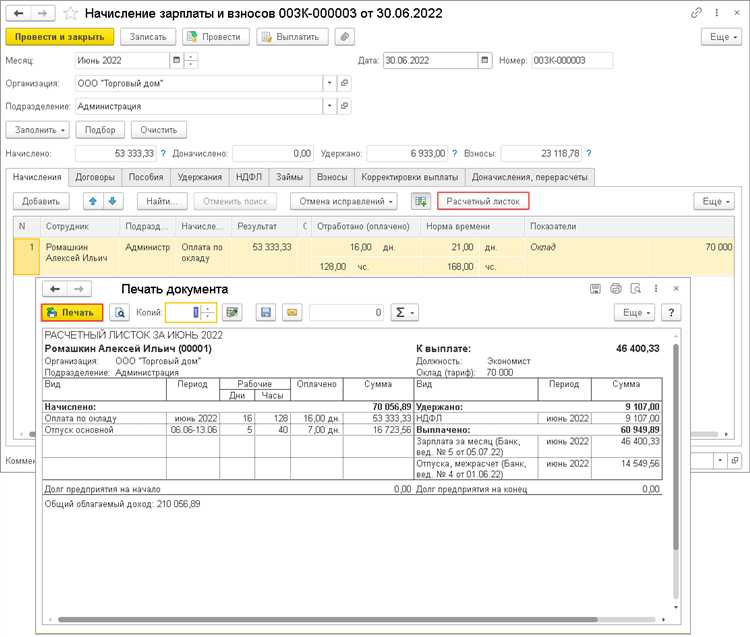Select Ромашкин Алексей Ильич table row
Screen dimensions: 750x637
click(x=374, y=257)
